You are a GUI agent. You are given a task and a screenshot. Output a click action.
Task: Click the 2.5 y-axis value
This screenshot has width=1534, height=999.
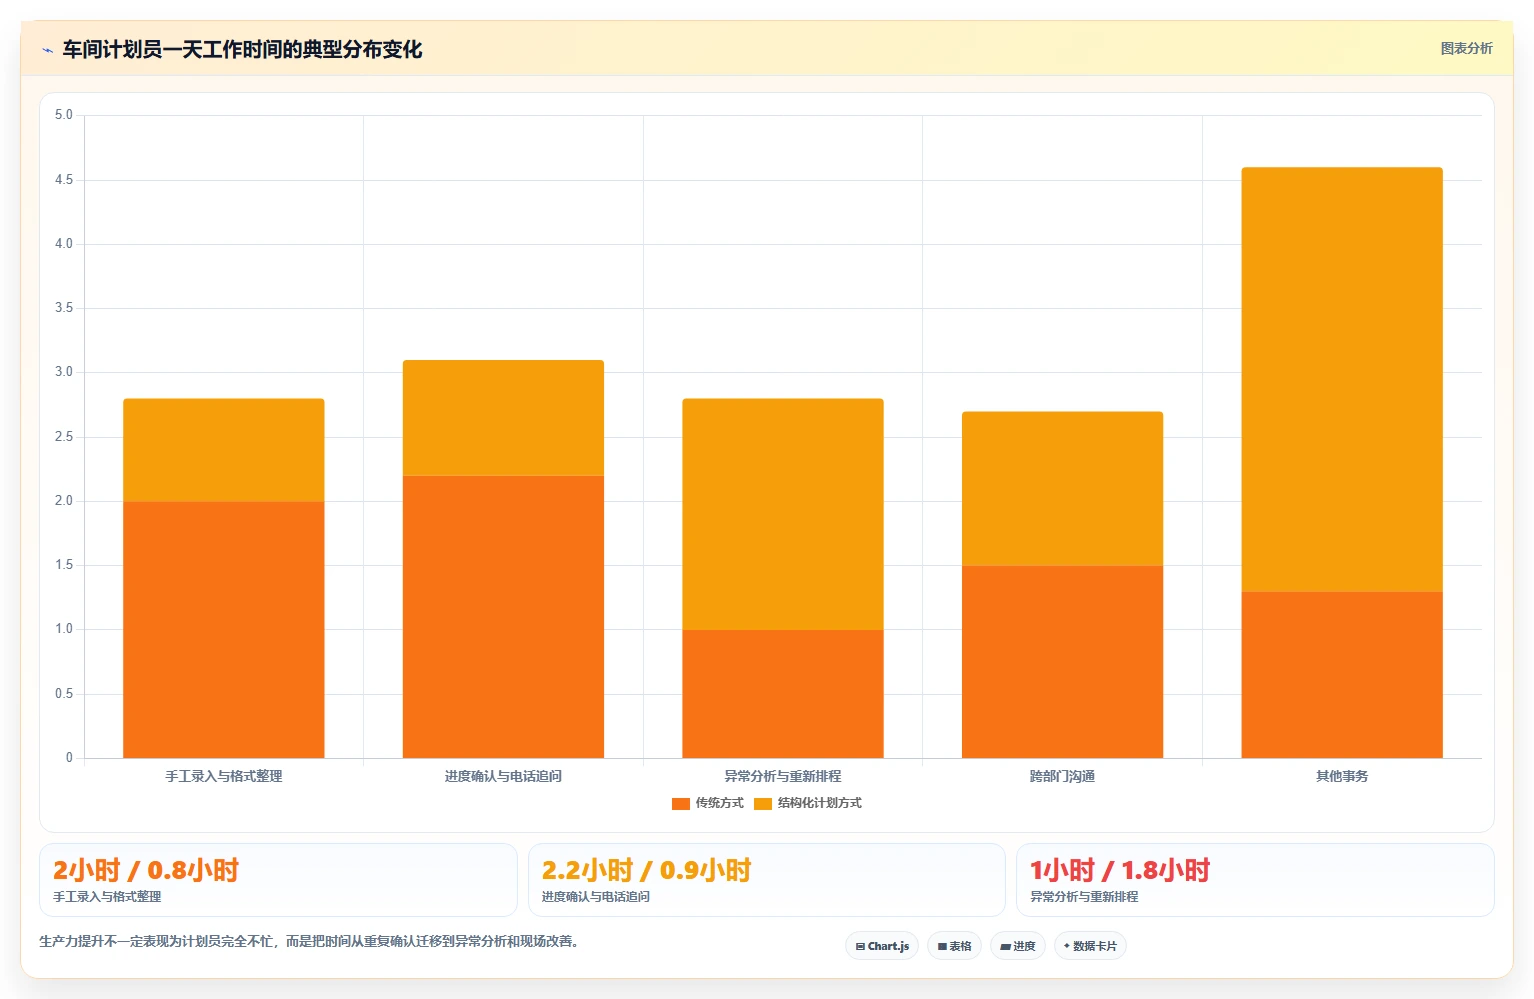tap(64, 437)
